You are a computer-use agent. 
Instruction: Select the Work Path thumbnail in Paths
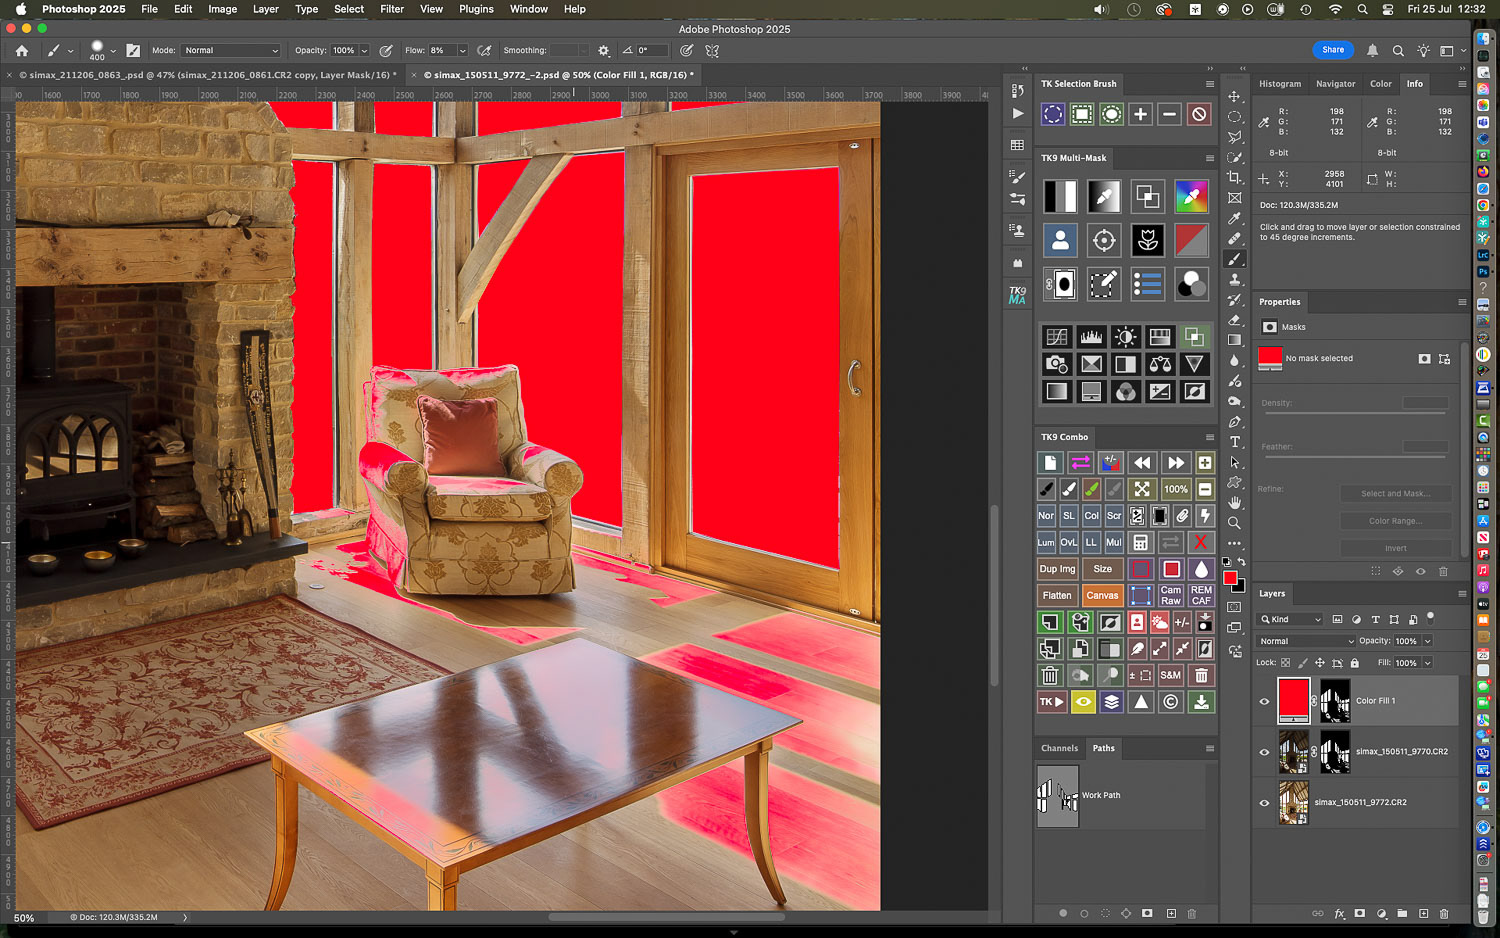(x=1057, y=796)
